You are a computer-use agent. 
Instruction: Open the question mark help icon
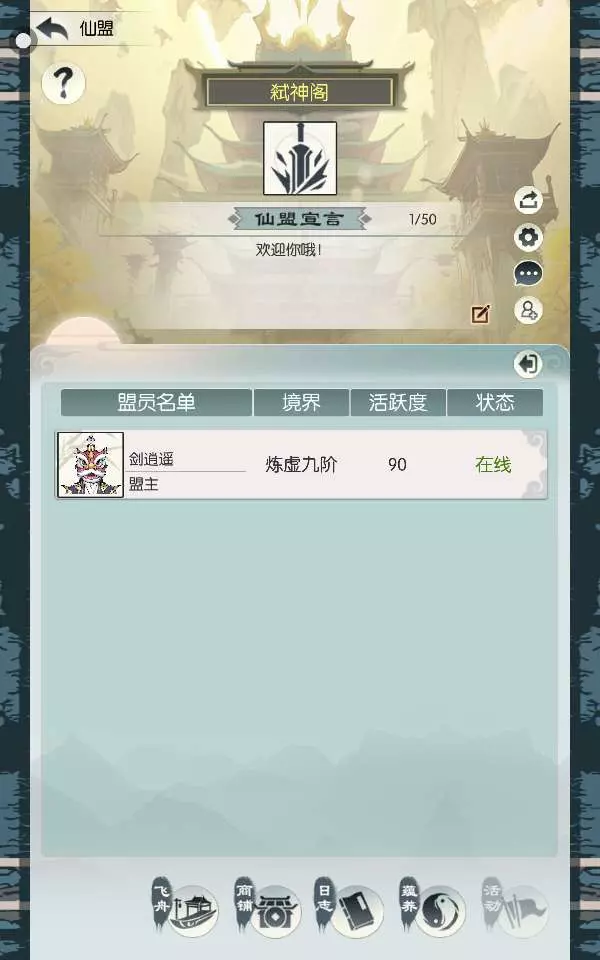pos(63,83)
